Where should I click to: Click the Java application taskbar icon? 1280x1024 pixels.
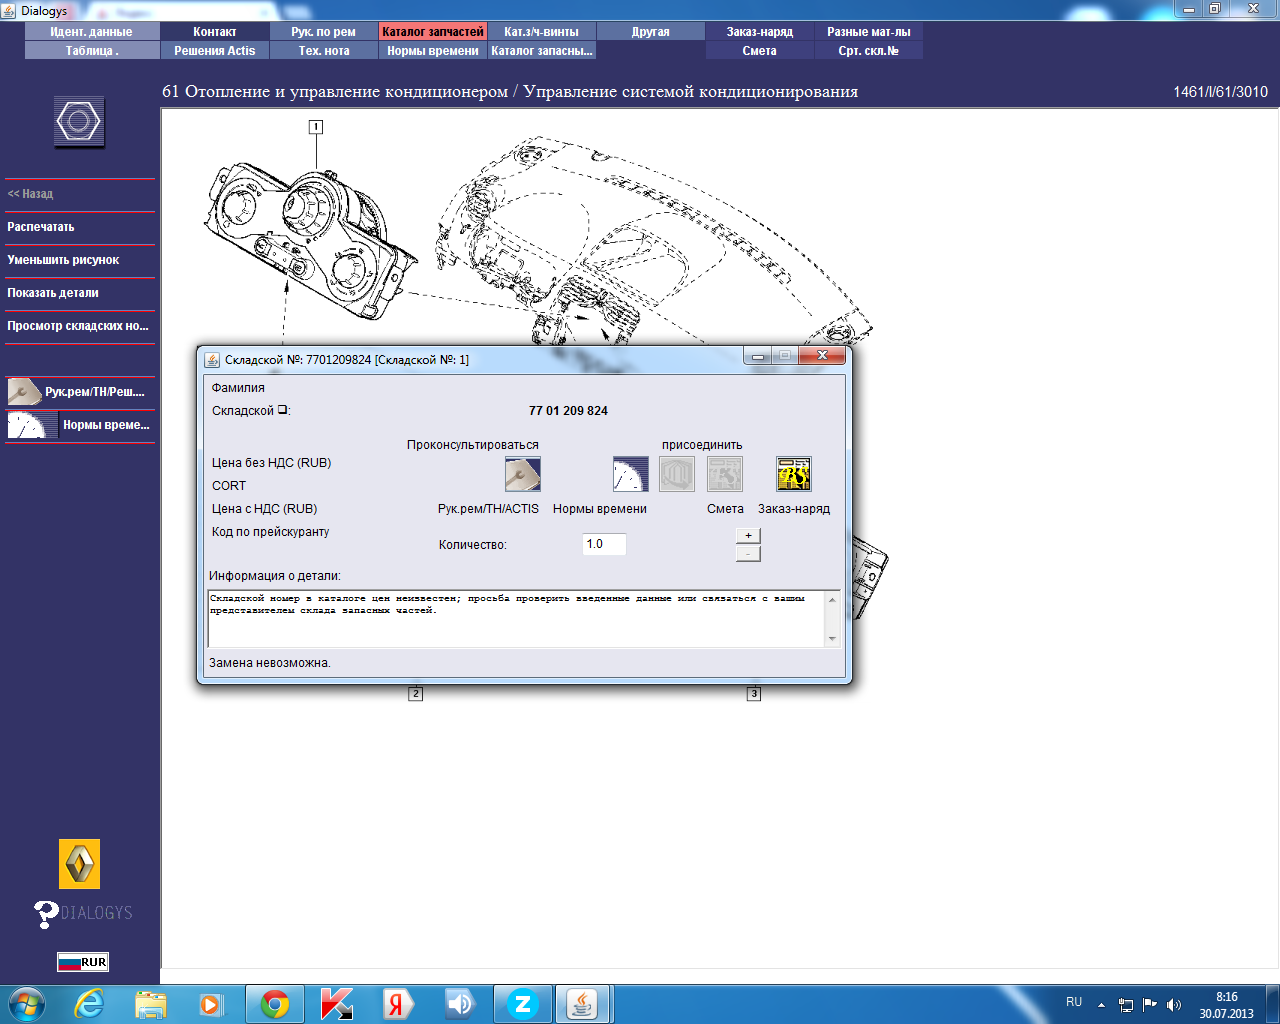click(x=583, y=1004)
